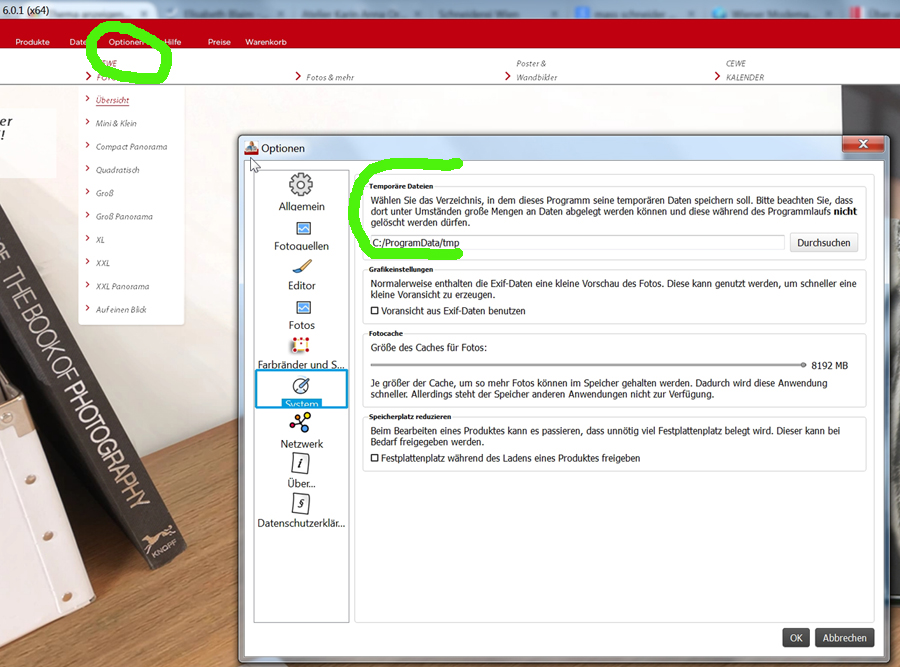
Task: Enable Voransicht aus Exif-Daten benutzen checkbox
Action: tap(375, 311)
